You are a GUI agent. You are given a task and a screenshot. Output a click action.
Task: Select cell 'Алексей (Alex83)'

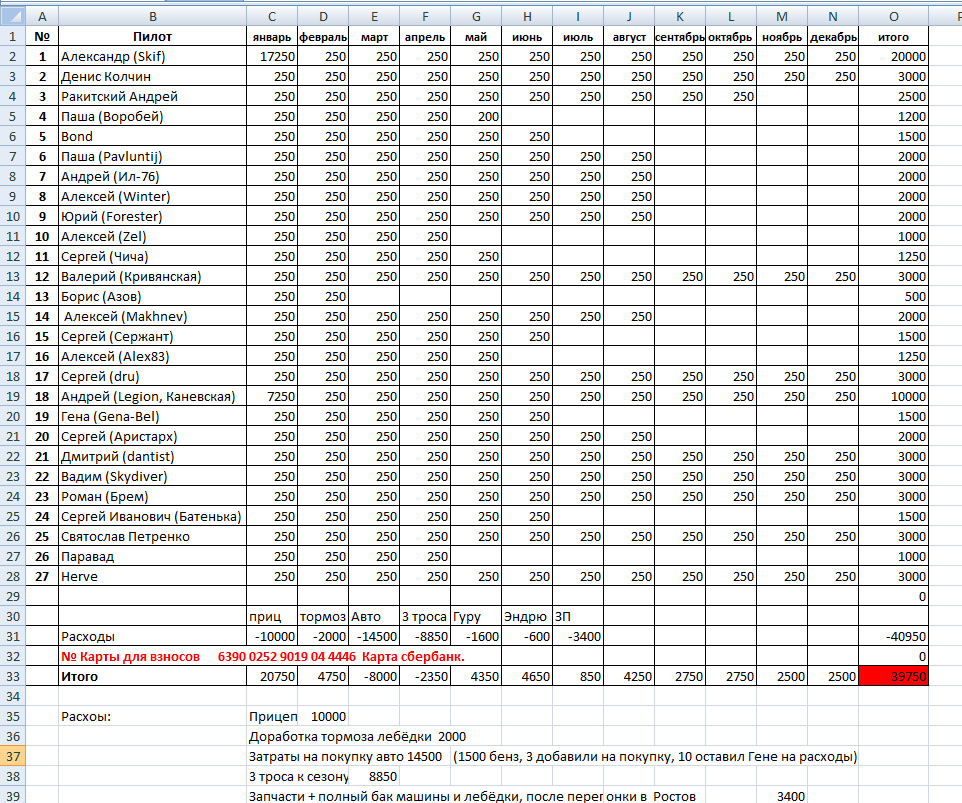[152, 356]
